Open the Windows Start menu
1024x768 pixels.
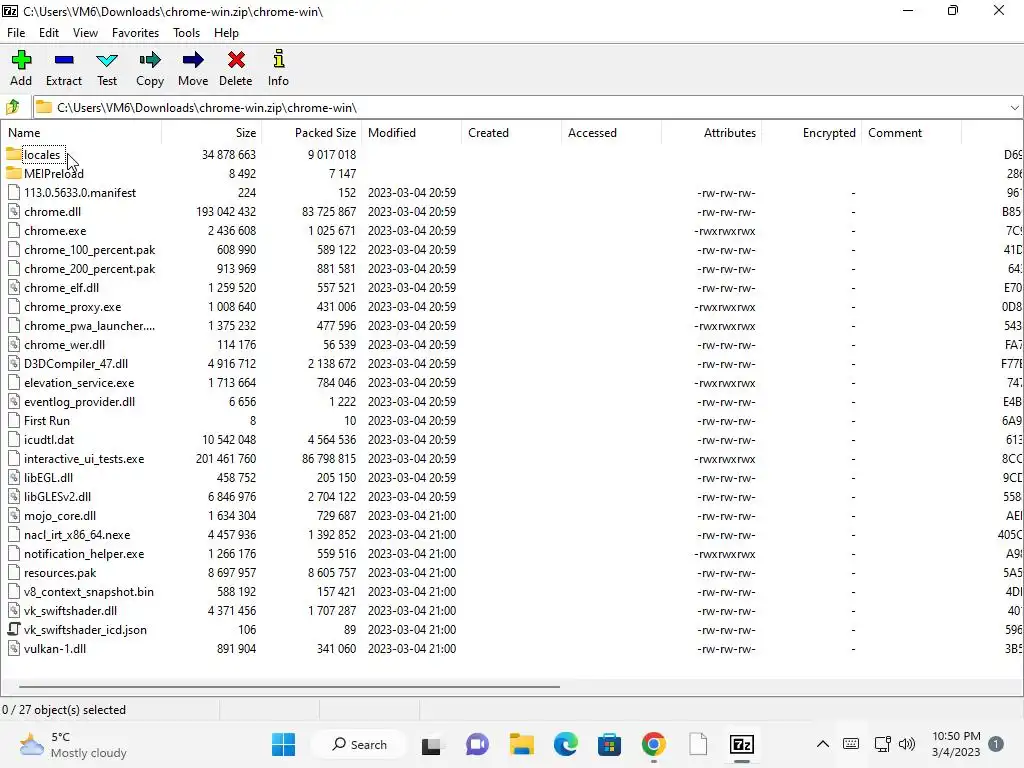tap(283, 744)
